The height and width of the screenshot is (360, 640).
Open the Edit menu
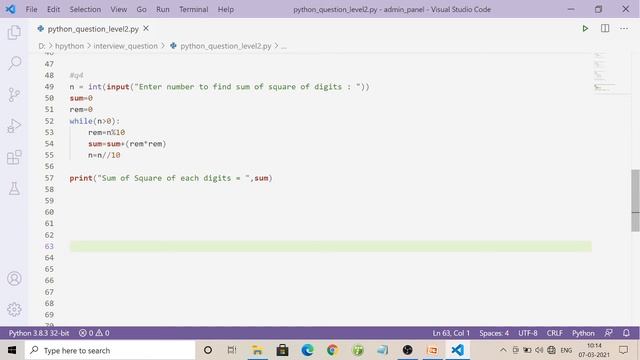53,9
